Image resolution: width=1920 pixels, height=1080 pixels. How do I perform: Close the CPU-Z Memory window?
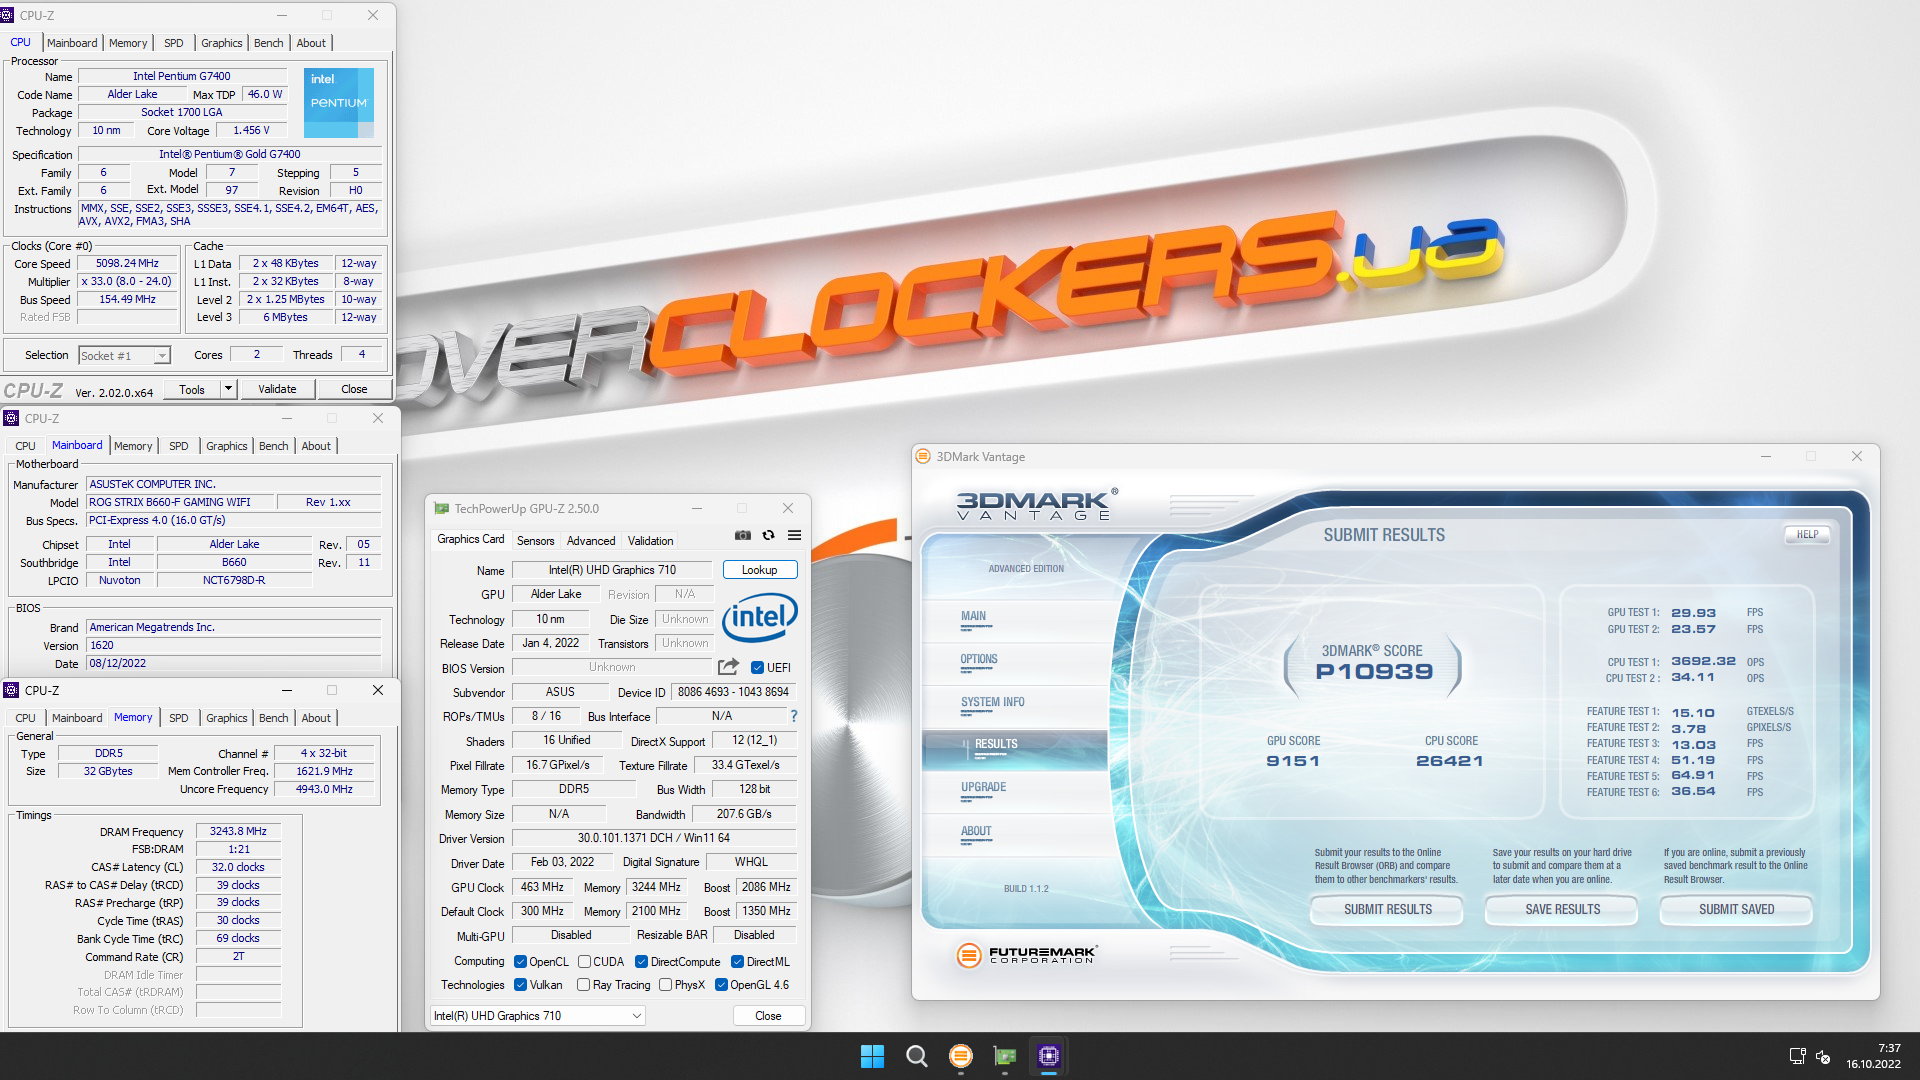click(378, 690)
